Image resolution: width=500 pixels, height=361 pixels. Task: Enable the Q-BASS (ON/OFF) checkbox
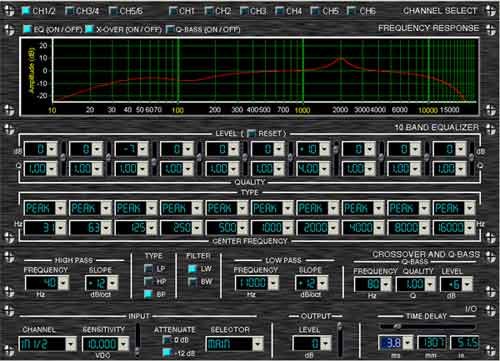coord(170,29)
